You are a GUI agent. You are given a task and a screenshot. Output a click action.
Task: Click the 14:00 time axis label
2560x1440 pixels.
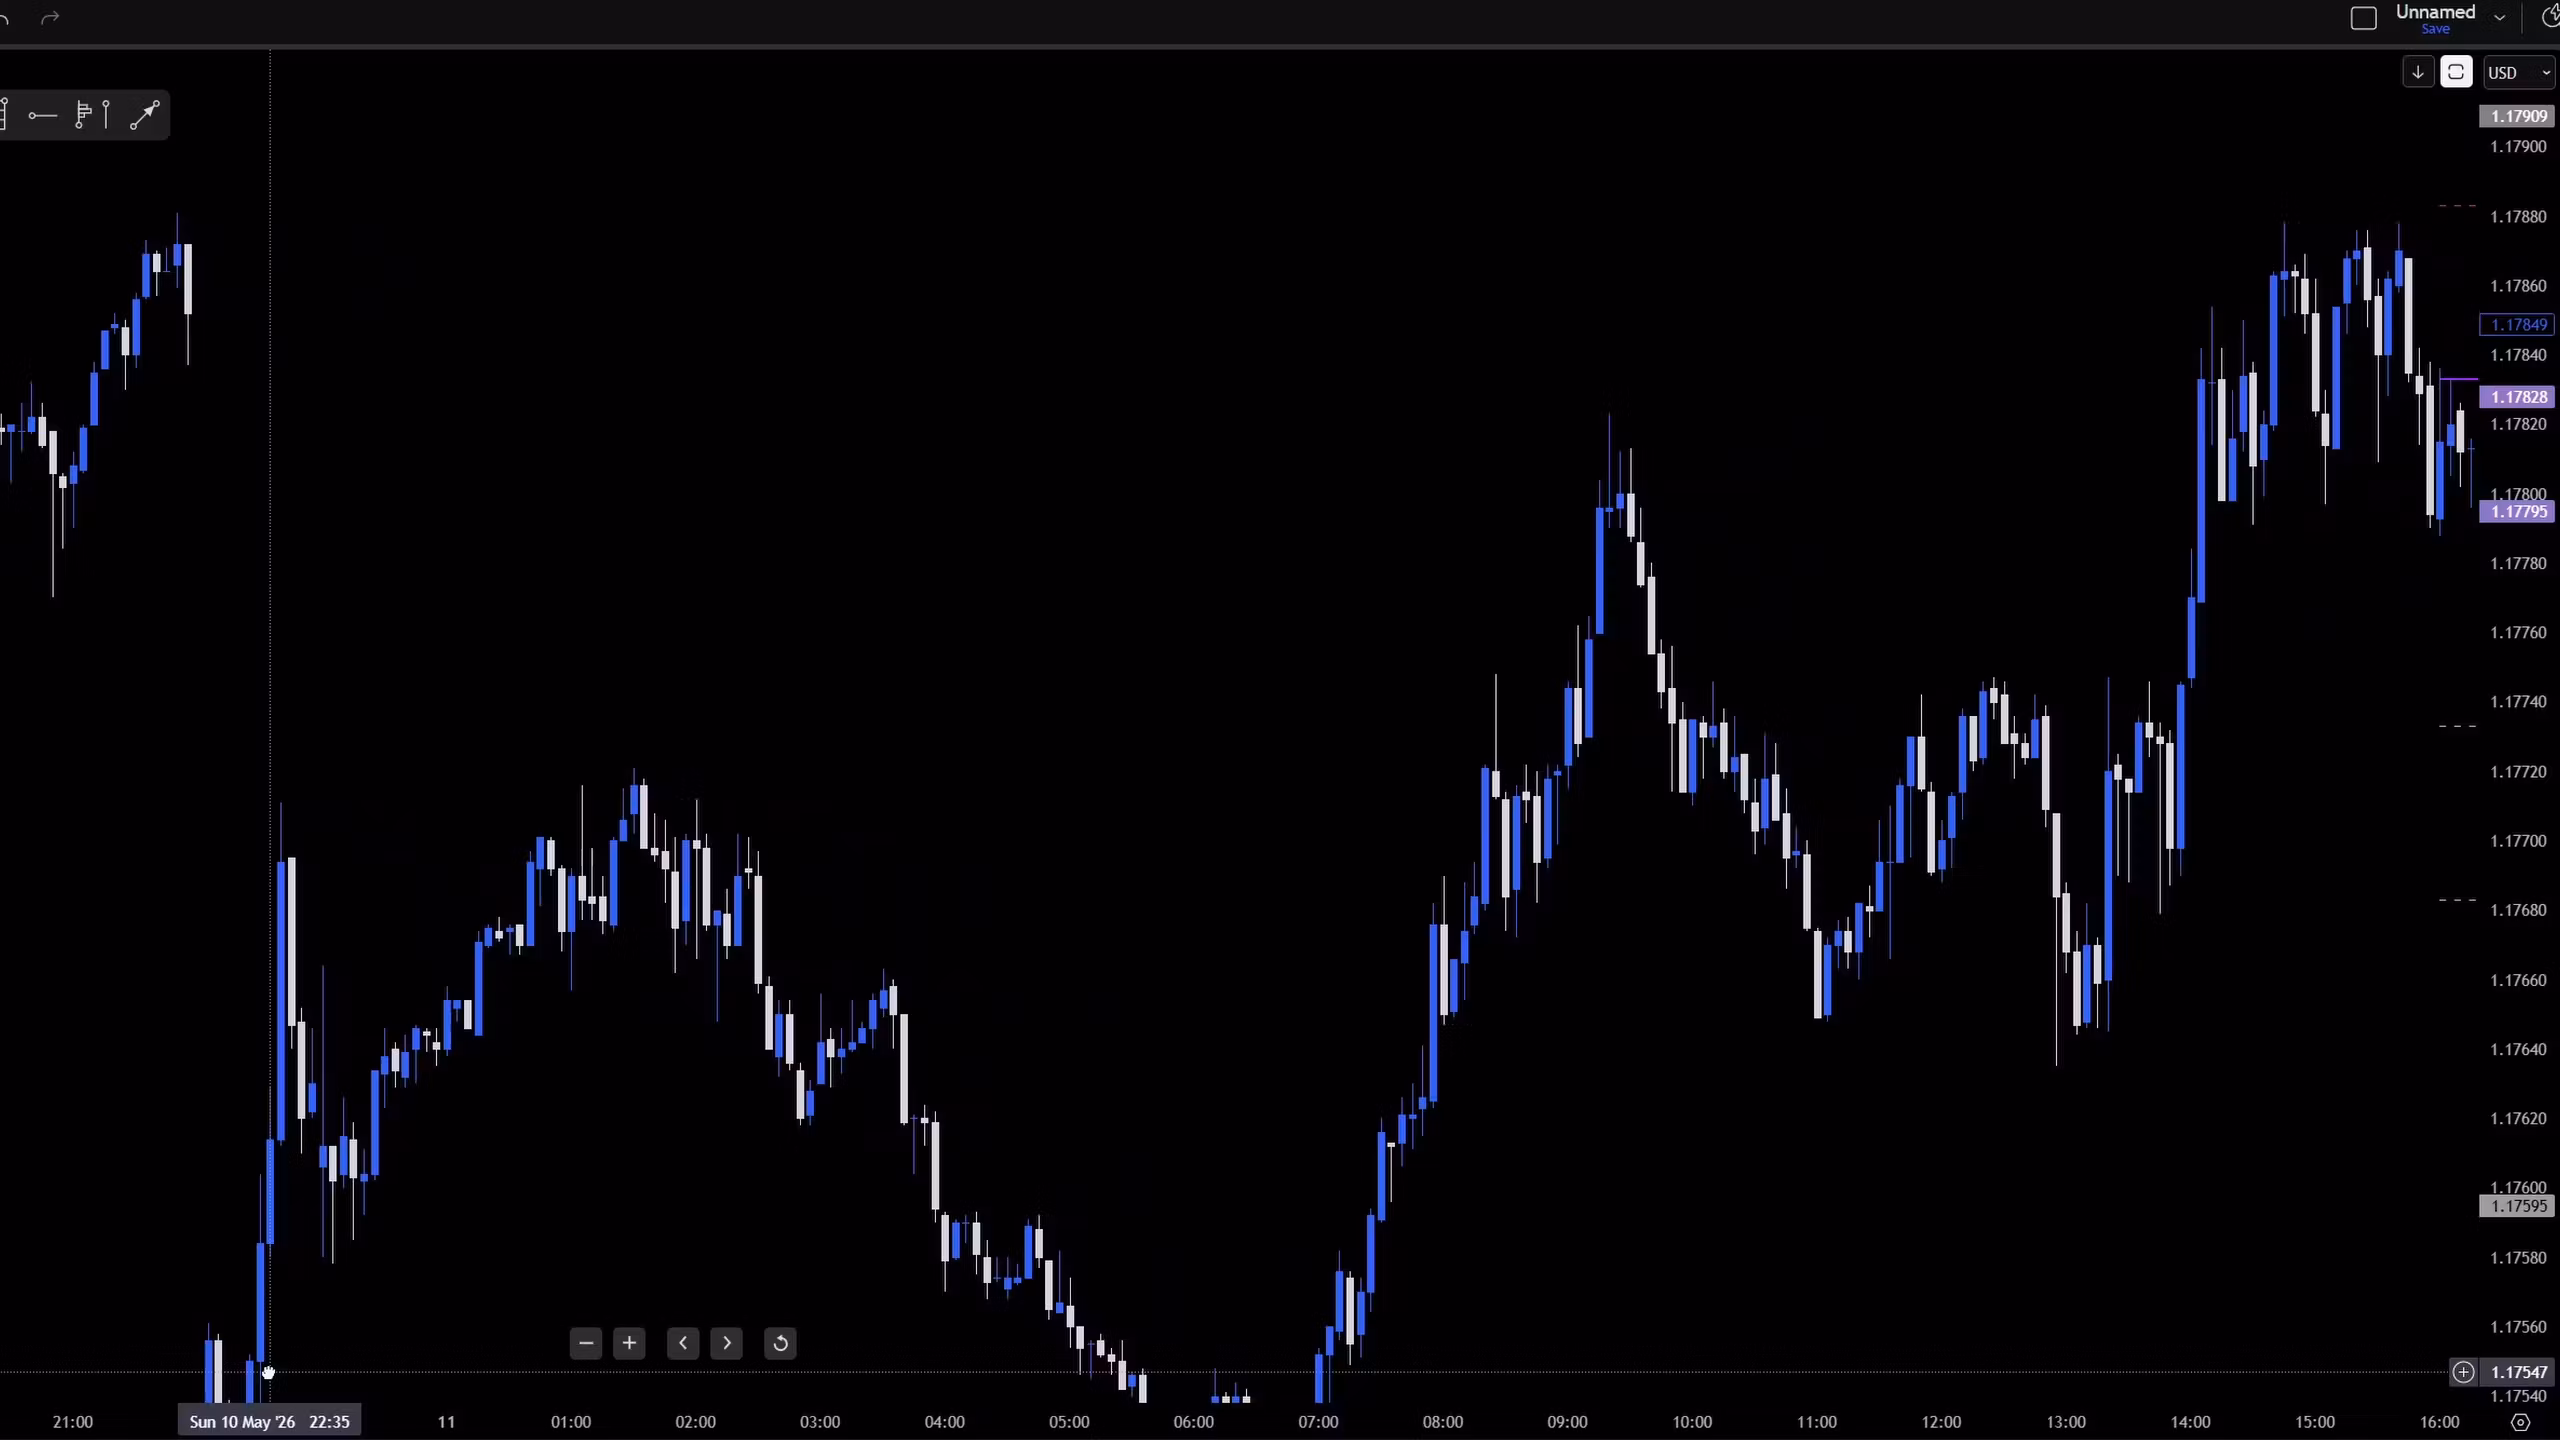pos(2190,1422)
